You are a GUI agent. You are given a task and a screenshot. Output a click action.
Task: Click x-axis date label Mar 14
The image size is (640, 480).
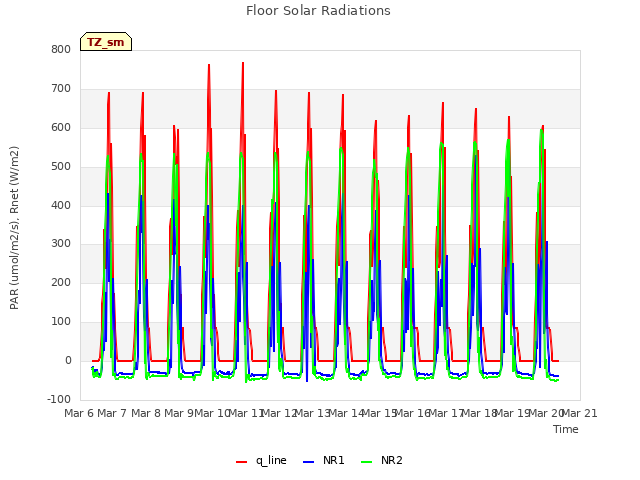click(x=346, y=413)
